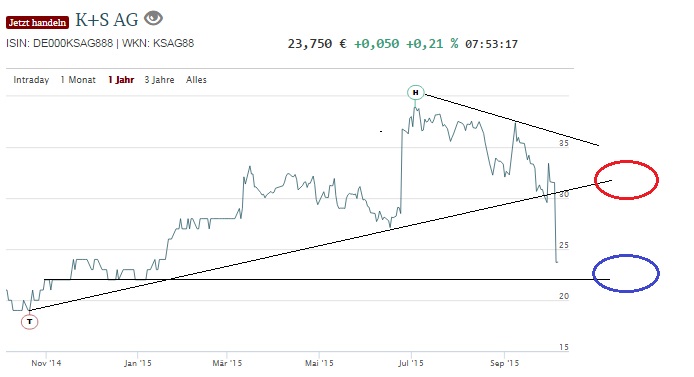Image resolution: width=694 pixels, height=377 pixels.
Task: Click the current price 23,750 €
Action: click(317, 44)
